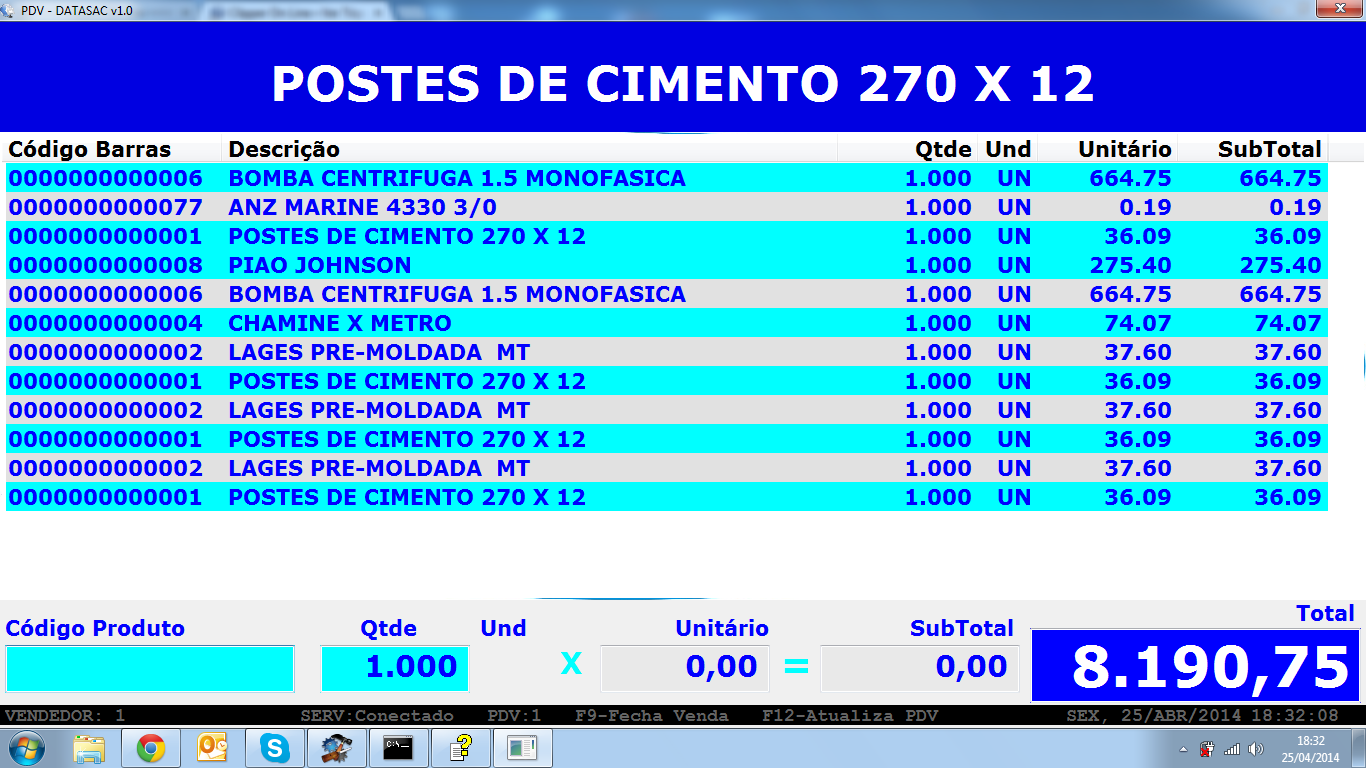This screenshot has height=768, width=1366.
Task: Focus the Qtde field showing 1.000
Action: click(394, 668)
